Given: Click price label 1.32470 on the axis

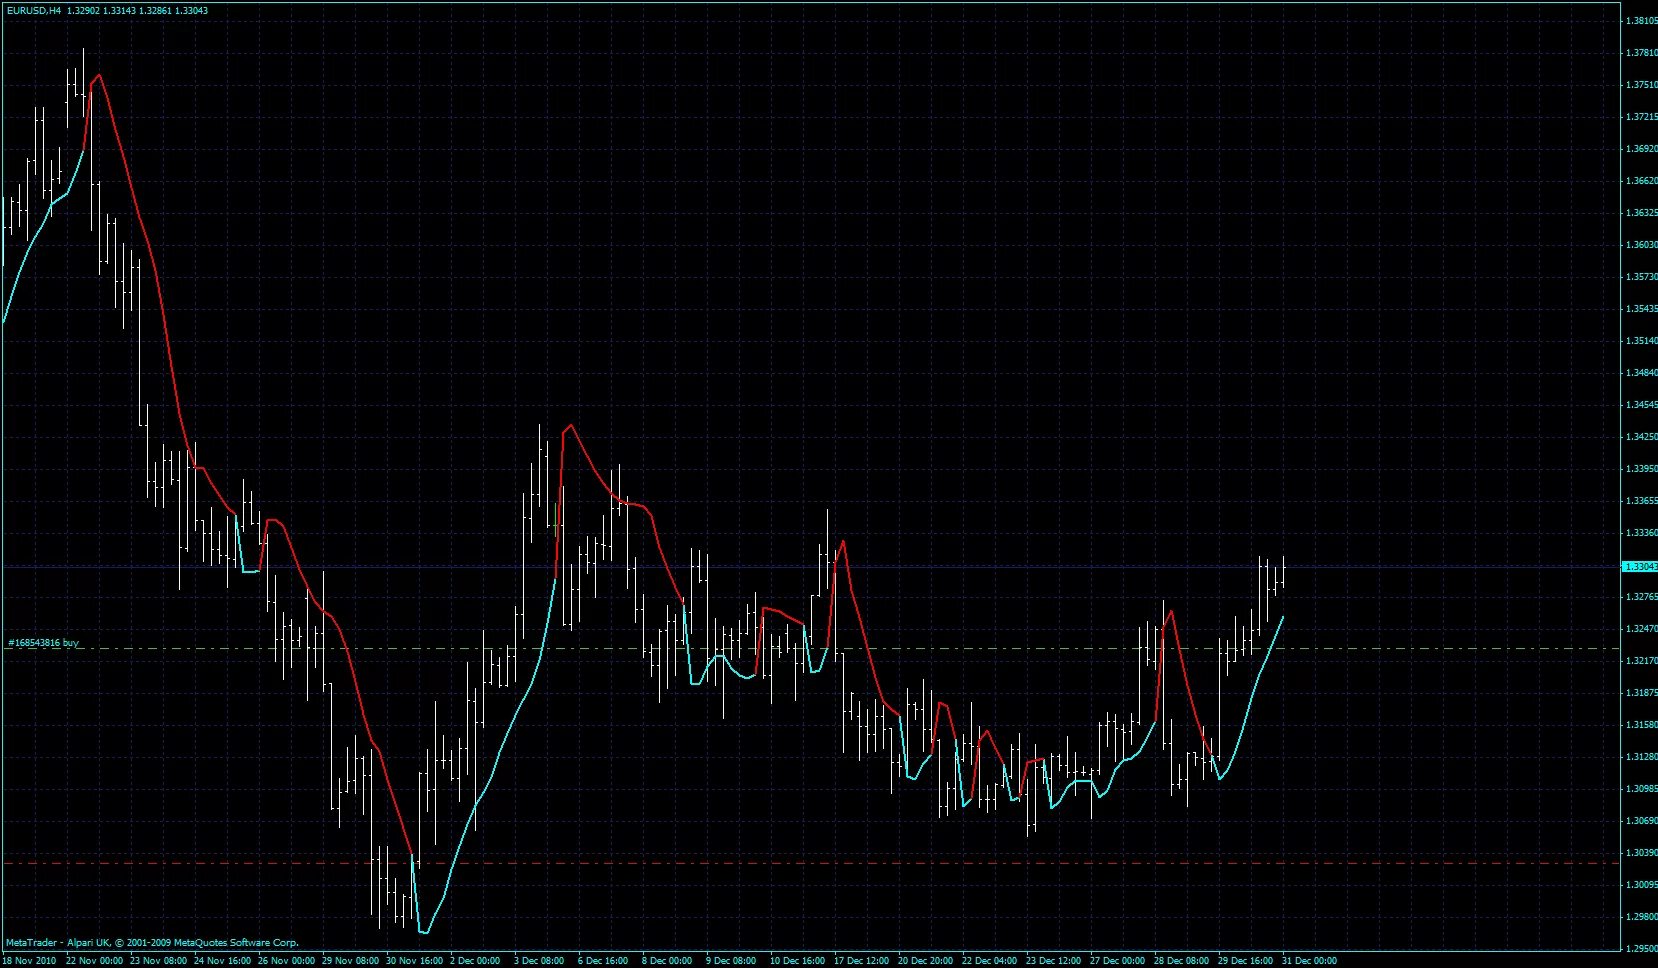Looking at the screenshot, I should 1641,629.
